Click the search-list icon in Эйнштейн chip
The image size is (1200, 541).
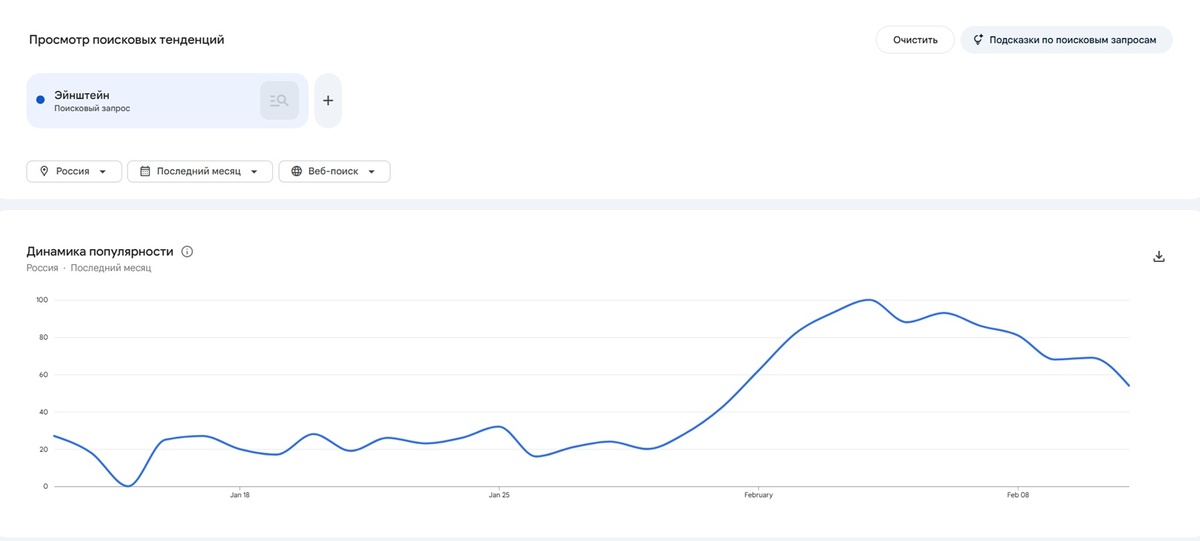click(279, 101)
